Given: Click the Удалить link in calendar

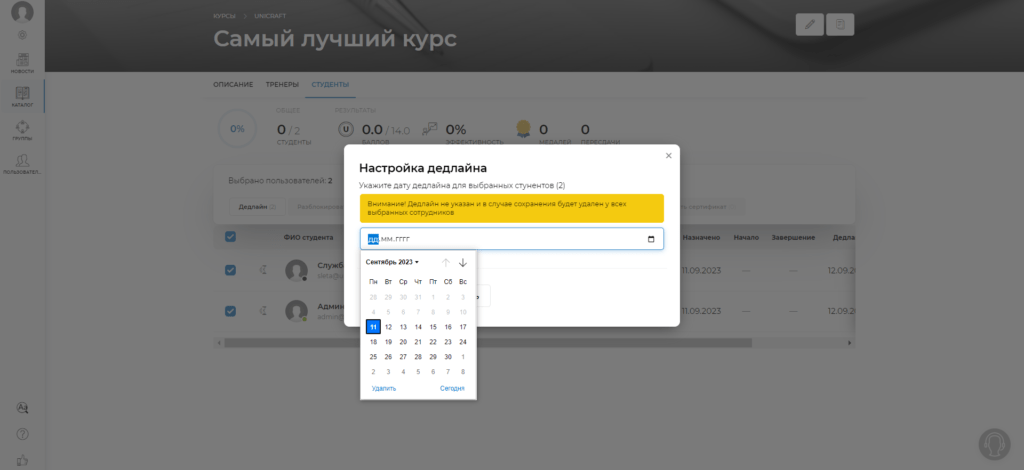Looking at the screenshot, I should (384, 388).
